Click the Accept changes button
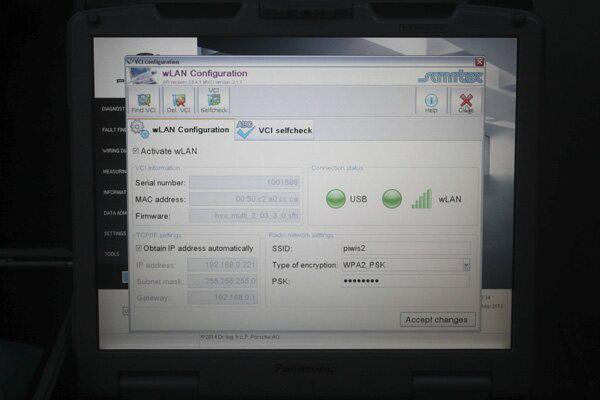This screenshot has width=600, height=400. (437, 320)
